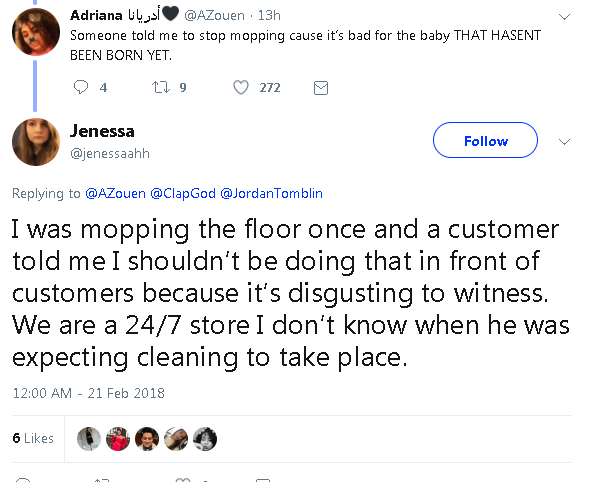Click the reply icon on Adriana's tweet
This screenshot has width=605, height=482.
point(82,88)
